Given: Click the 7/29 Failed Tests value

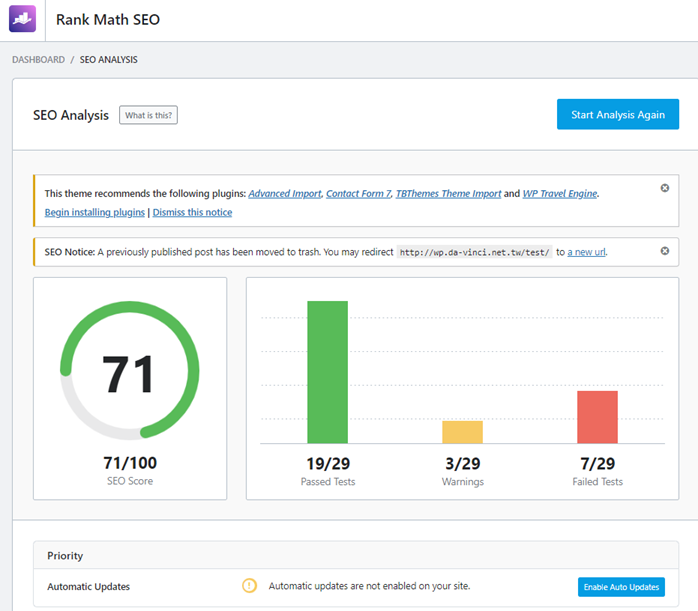Looking at the screenshot, I should (597, 464).
